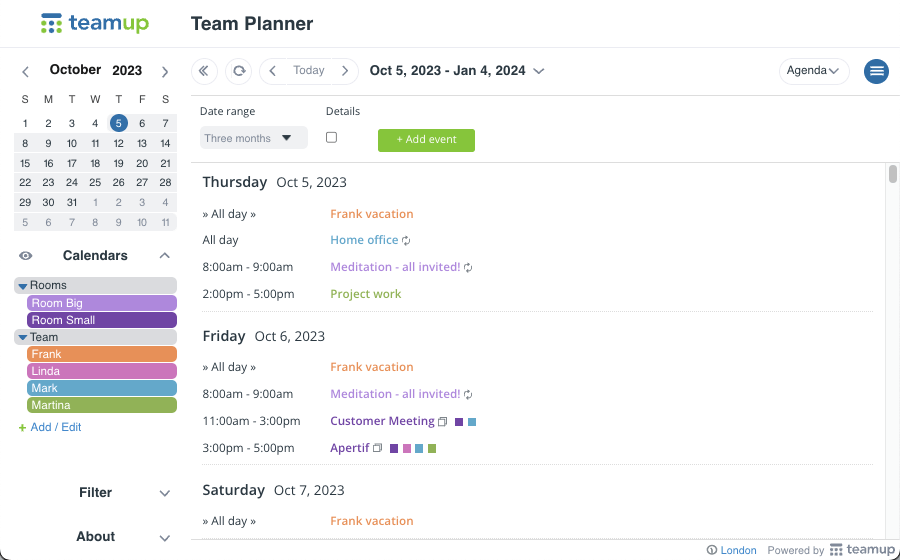This screenshot has width=900, height=560.
Task: Go to next date range arrow
Action: [345, 71]
